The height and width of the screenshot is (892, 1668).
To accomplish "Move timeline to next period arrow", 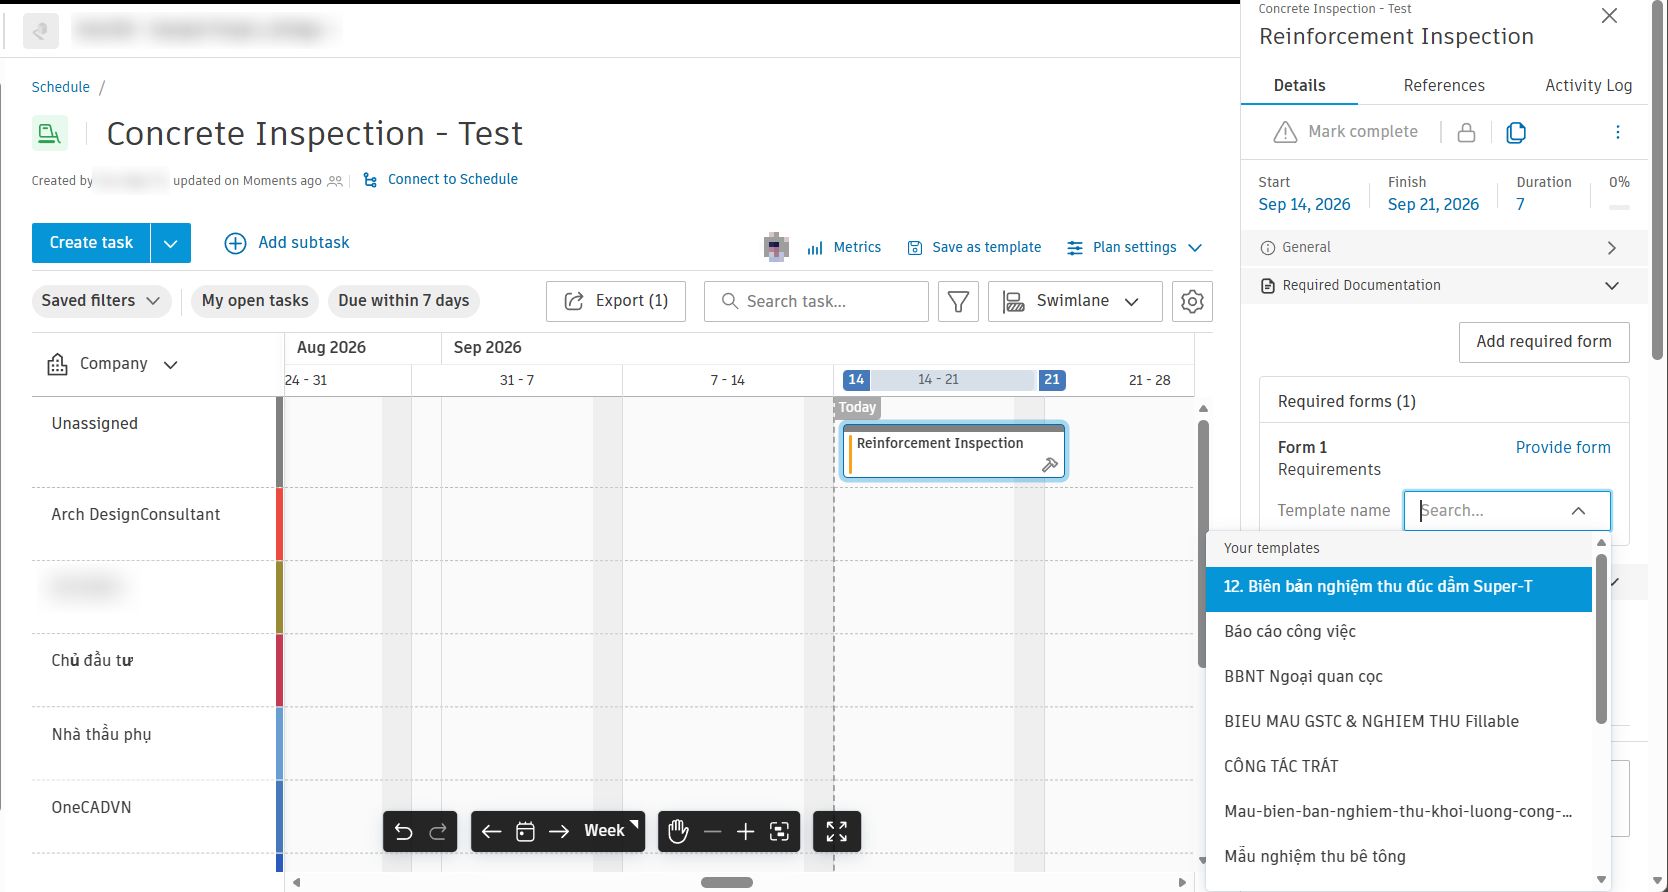I will (559, 831).
